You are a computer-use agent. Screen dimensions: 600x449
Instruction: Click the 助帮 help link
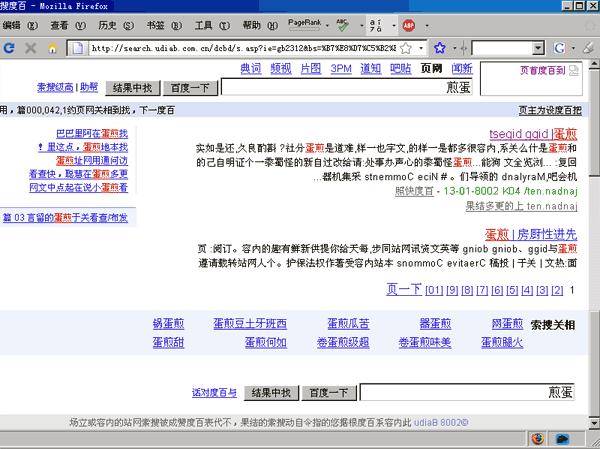click(89, 87)
